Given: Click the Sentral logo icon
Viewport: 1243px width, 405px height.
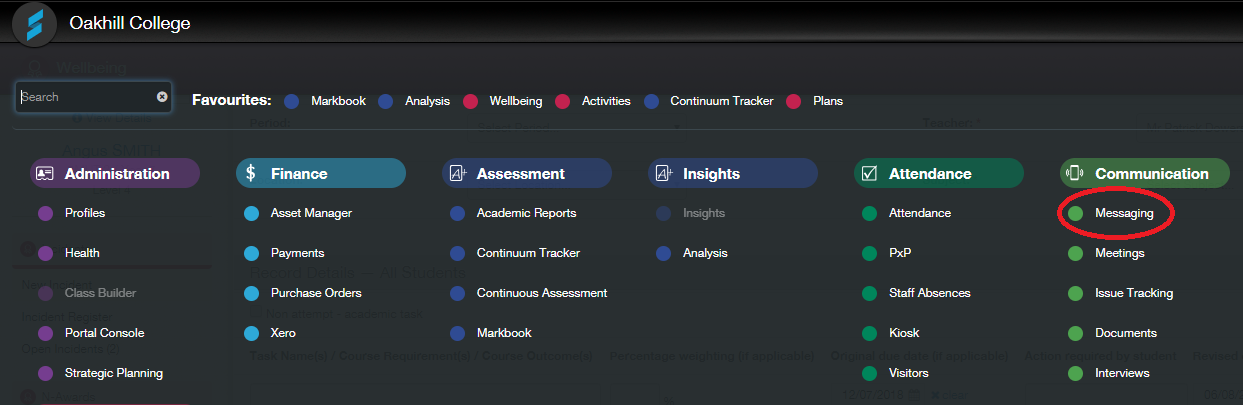Looking at the screenshot, I should point(34,24).
